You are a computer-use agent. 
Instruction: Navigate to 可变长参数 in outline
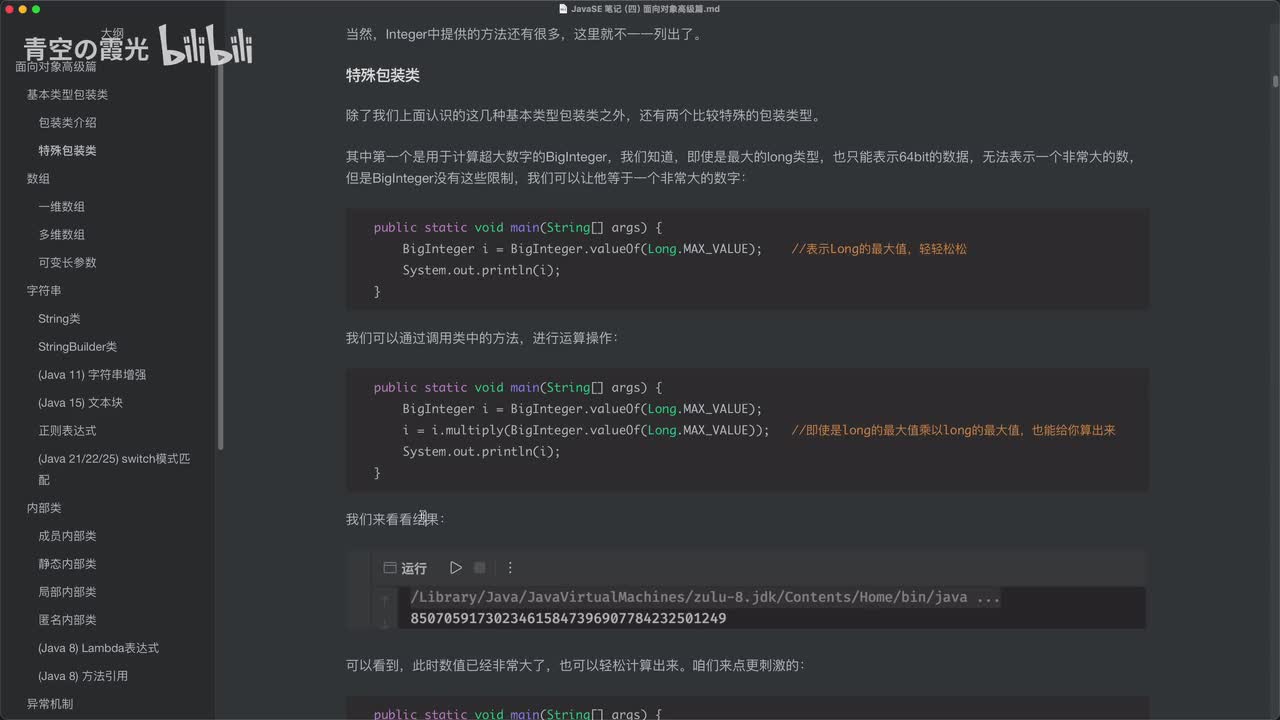67,263
